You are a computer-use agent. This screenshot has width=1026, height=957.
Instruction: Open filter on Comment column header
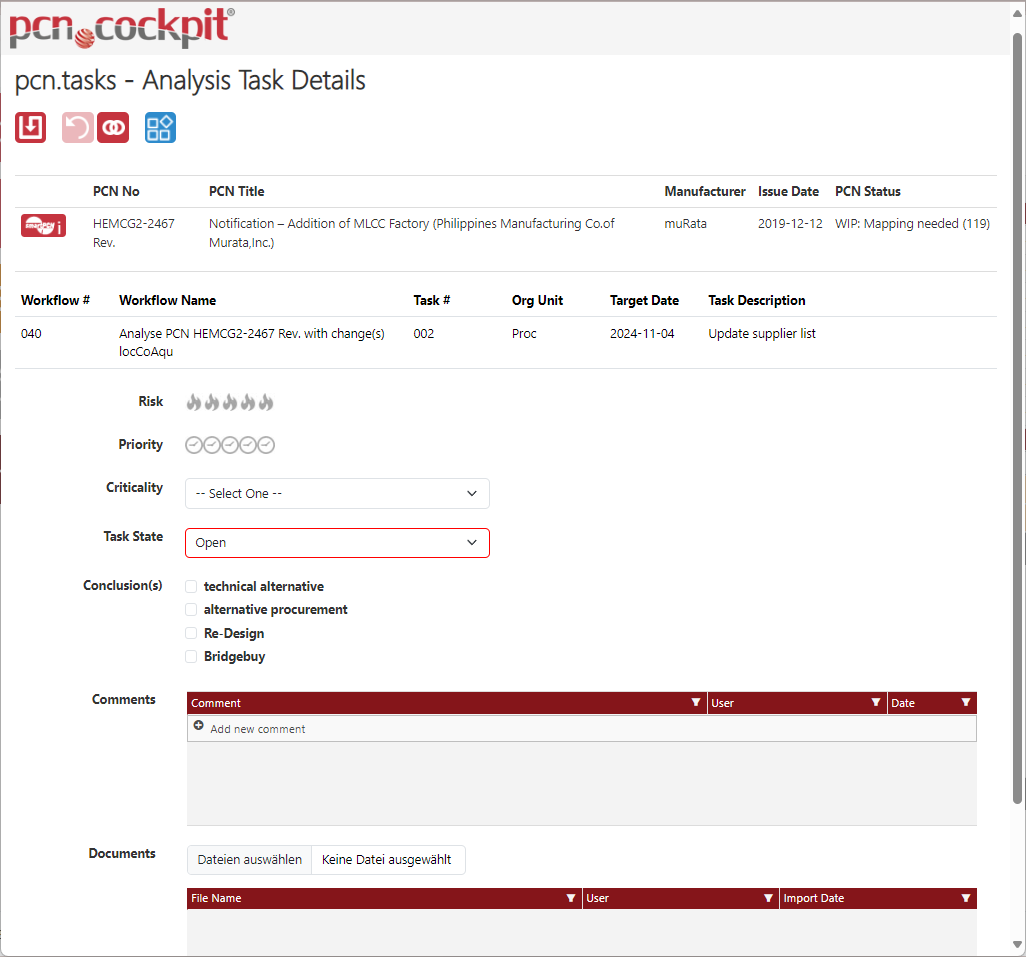click(696, 703)
